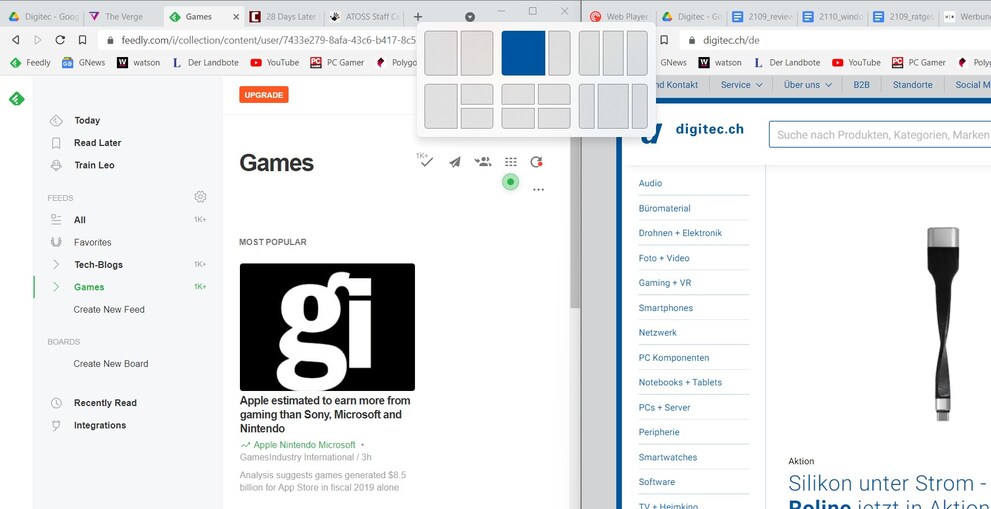The height and width of the screenshot is (509, 991).
Task: Open the Gaming + VR category
Action: (665, 283)
